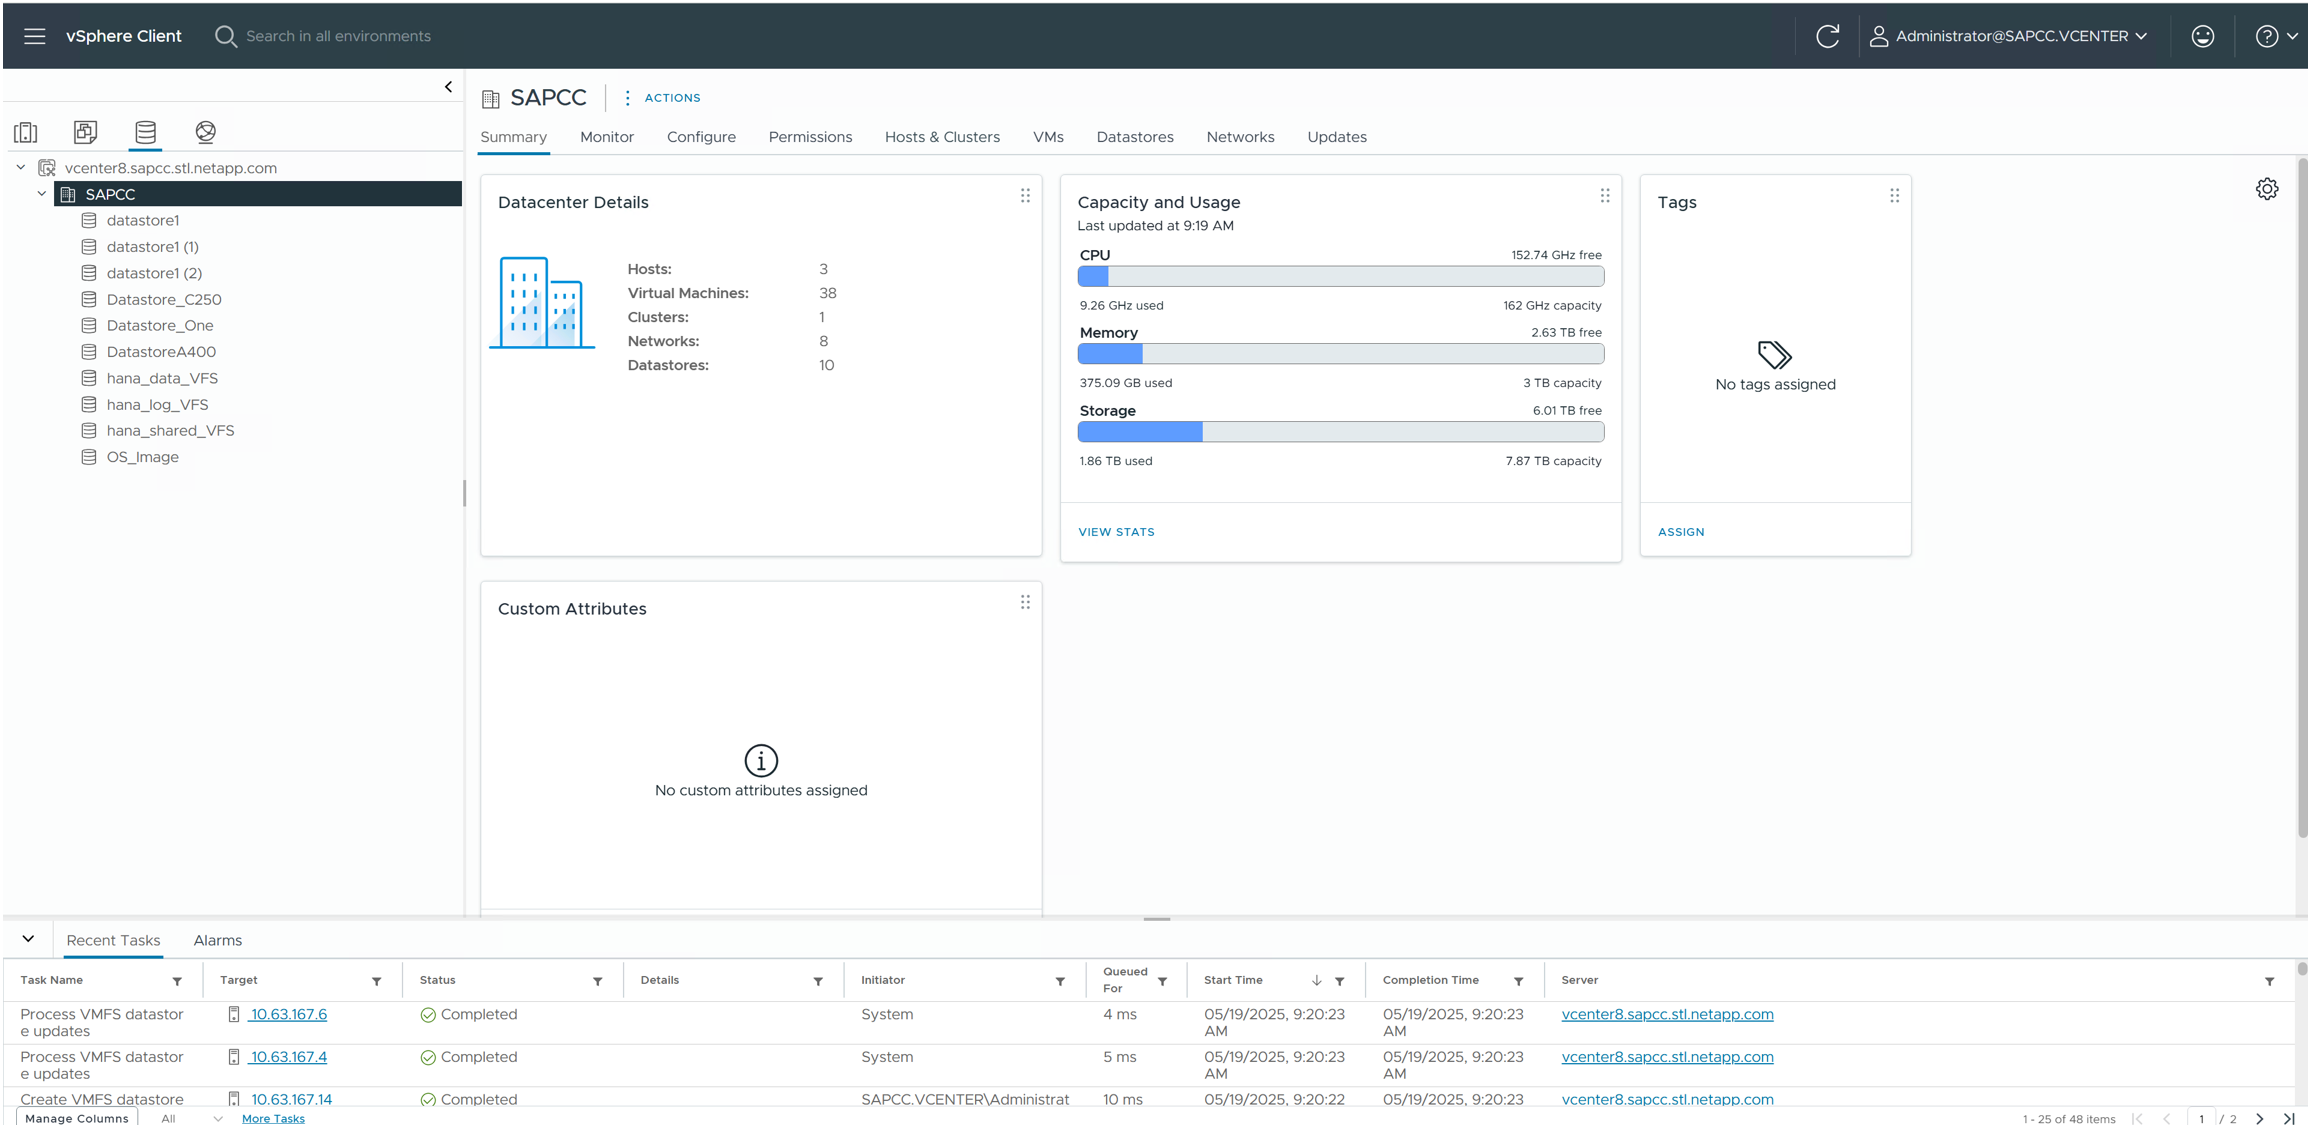Screen dimensions: 2308x1125
Task: Open the feedback smiley icon
Action: pos(2202,36)
